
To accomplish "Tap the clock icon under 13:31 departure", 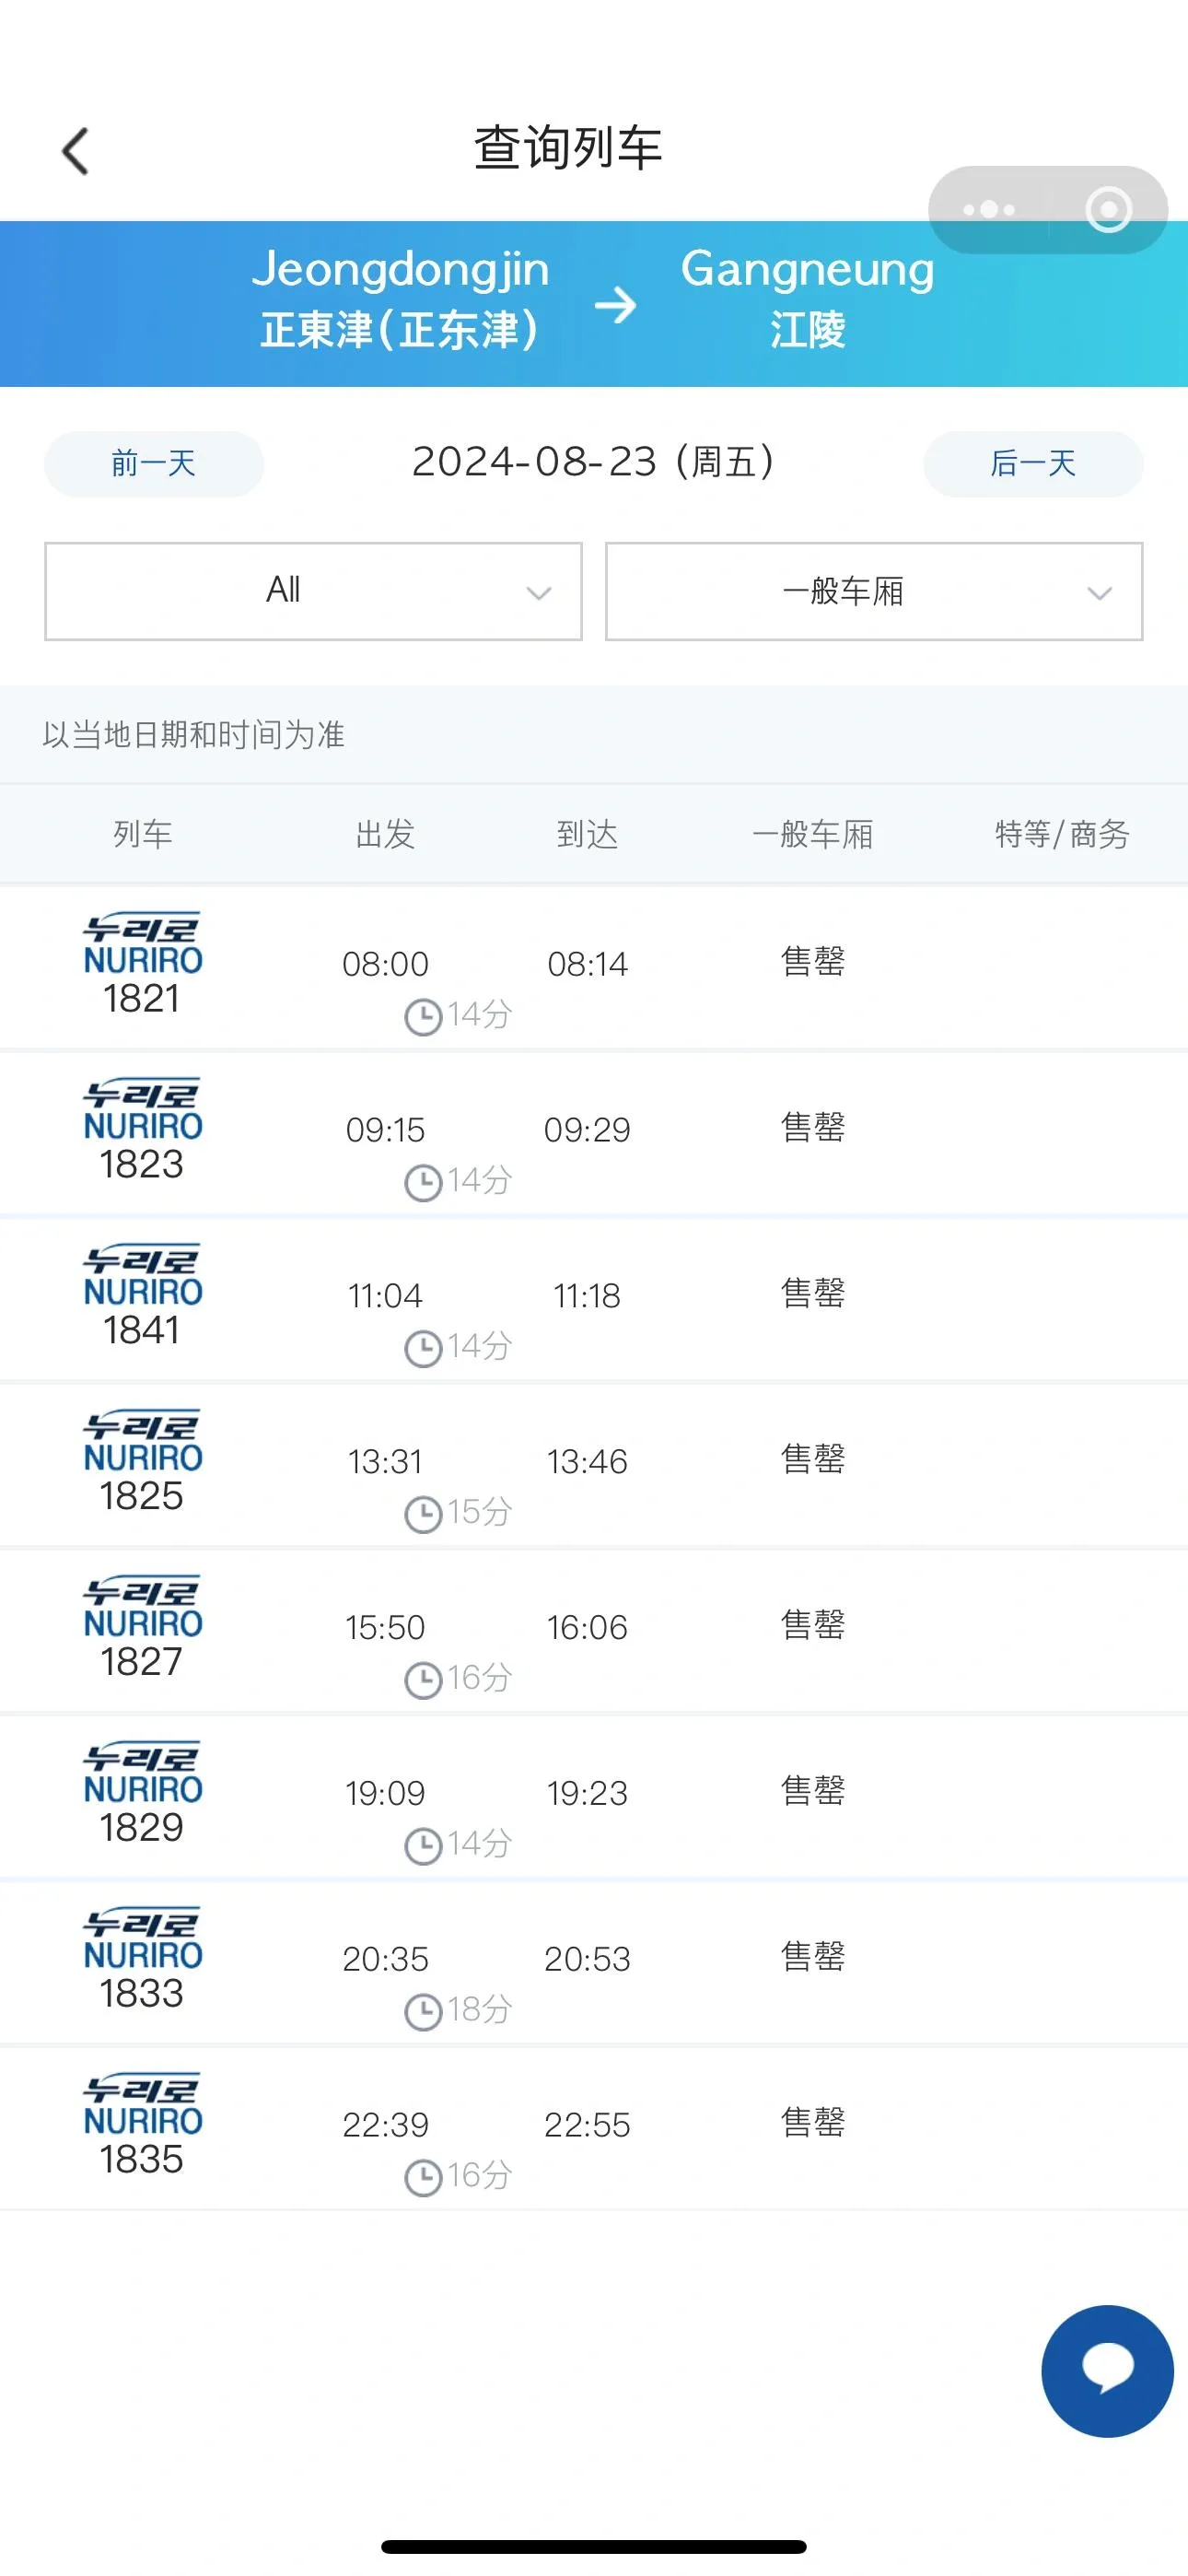I will 423,1513.
